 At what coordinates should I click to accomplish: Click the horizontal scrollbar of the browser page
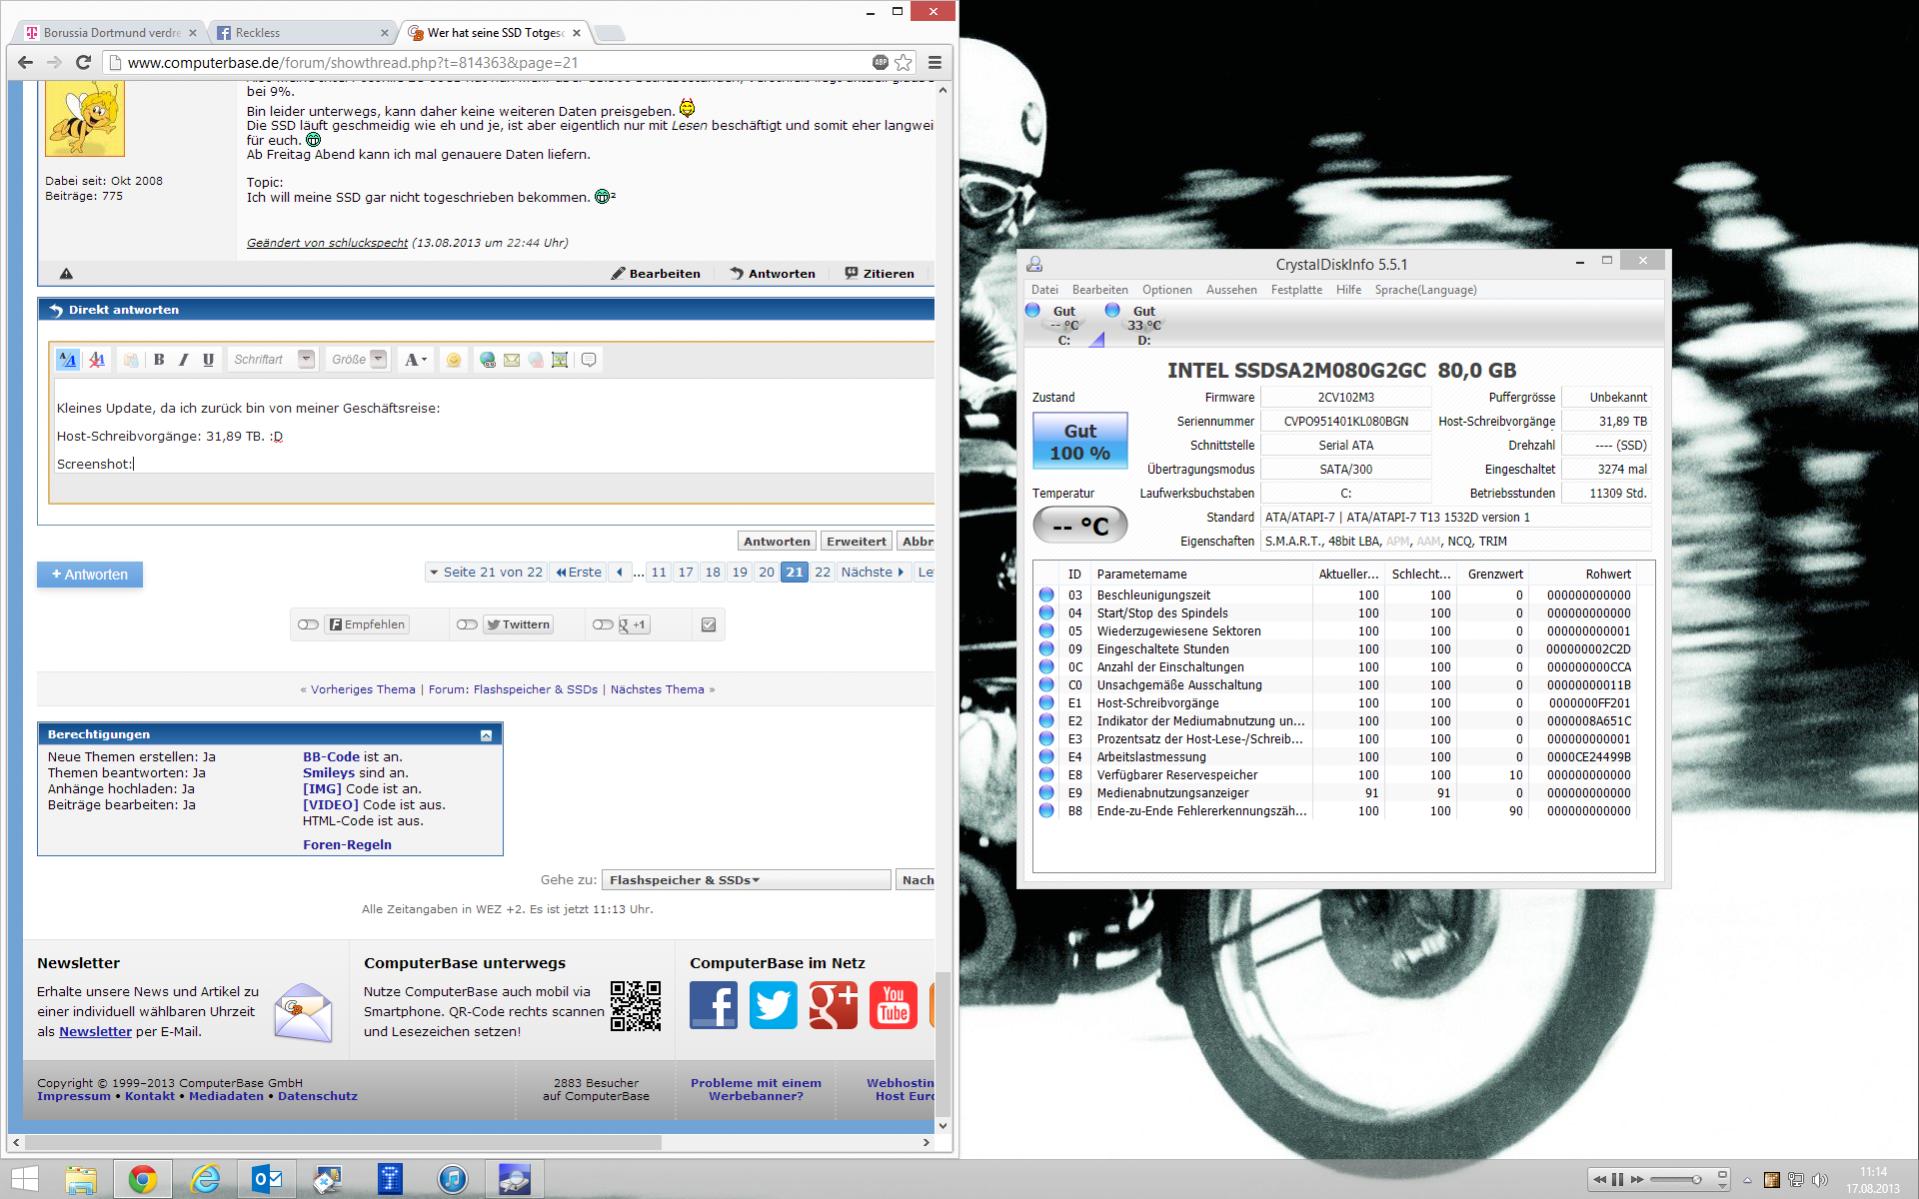click(x=344, y=1142)
